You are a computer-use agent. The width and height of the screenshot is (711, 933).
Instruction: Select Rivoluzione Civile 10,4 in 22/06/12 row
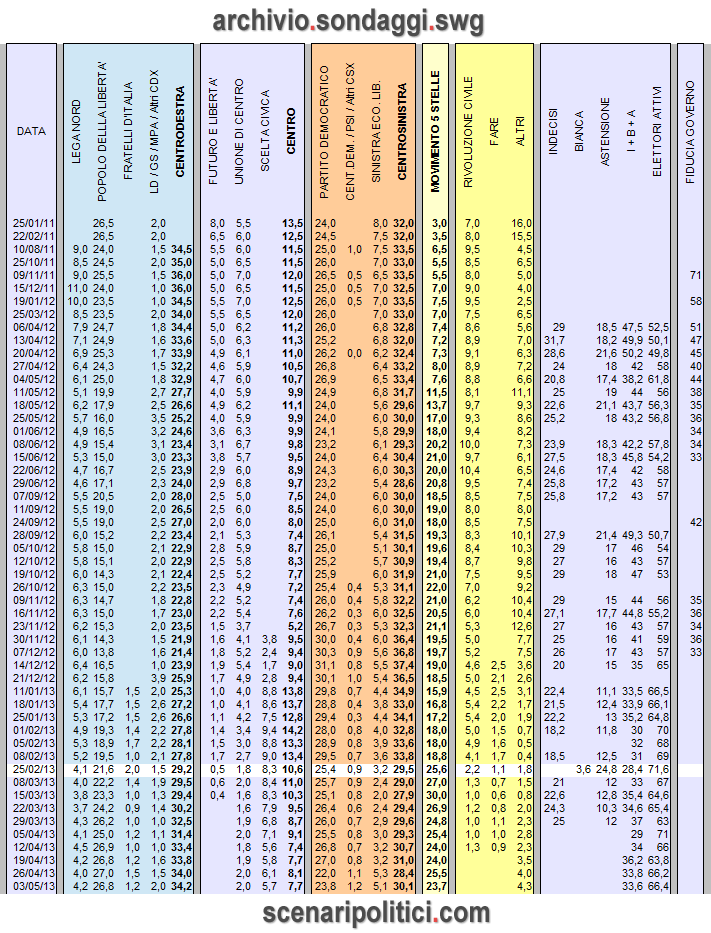pyautogui.click(x=469, y=470)
